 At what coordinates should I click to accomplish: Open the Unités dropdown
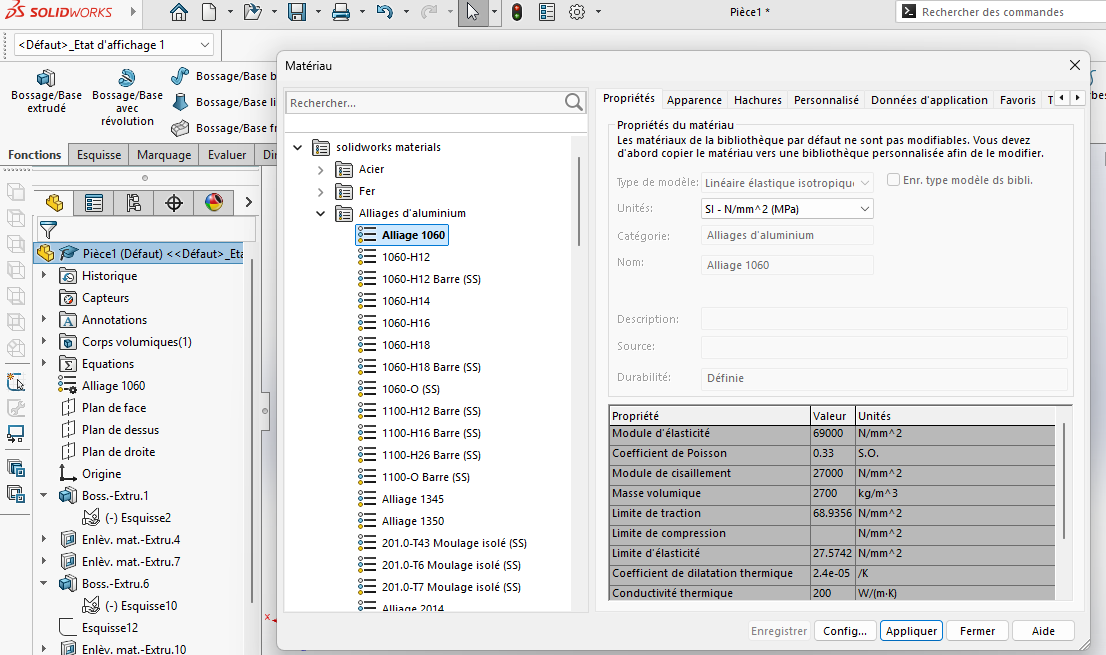(787, 209)
